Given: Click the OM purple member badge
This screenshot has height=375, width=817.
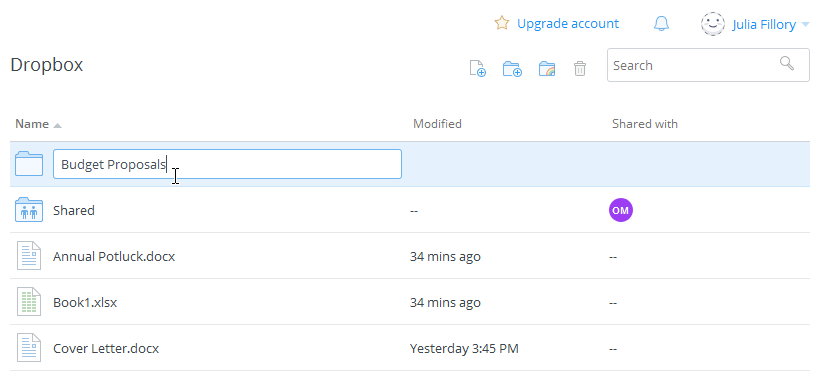Looking at the screenshot, I should pyautogui.click(x=621, y=210).
